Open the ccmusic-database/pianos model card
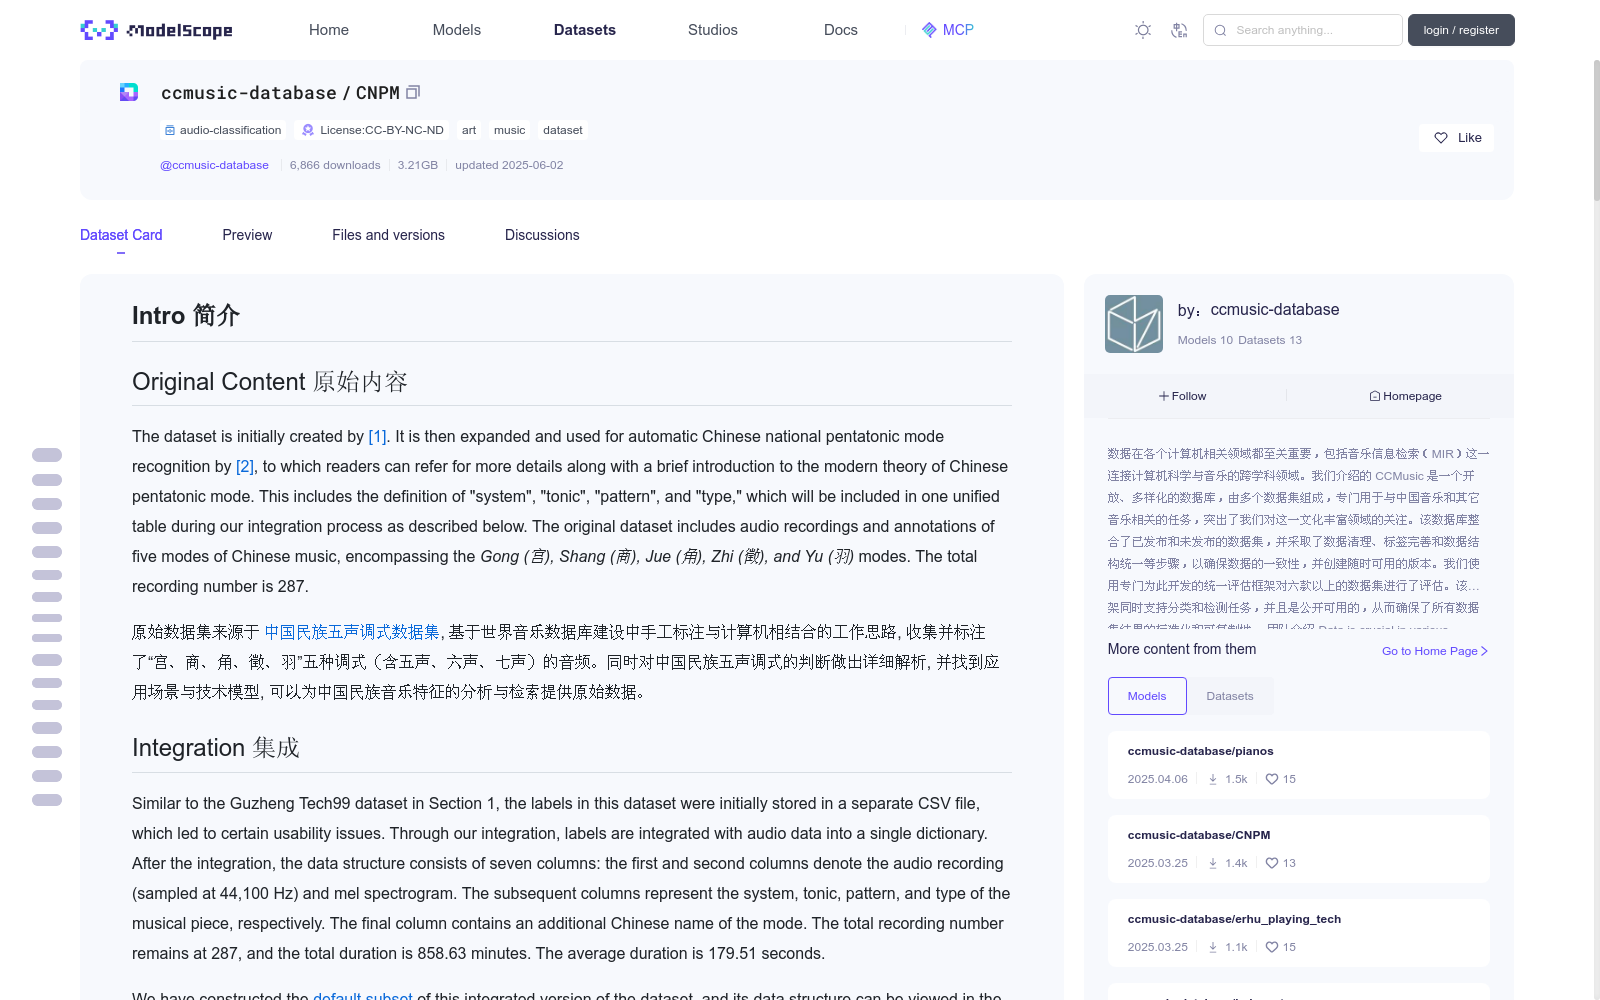 pyautogui.click(x=1298, y=765)
